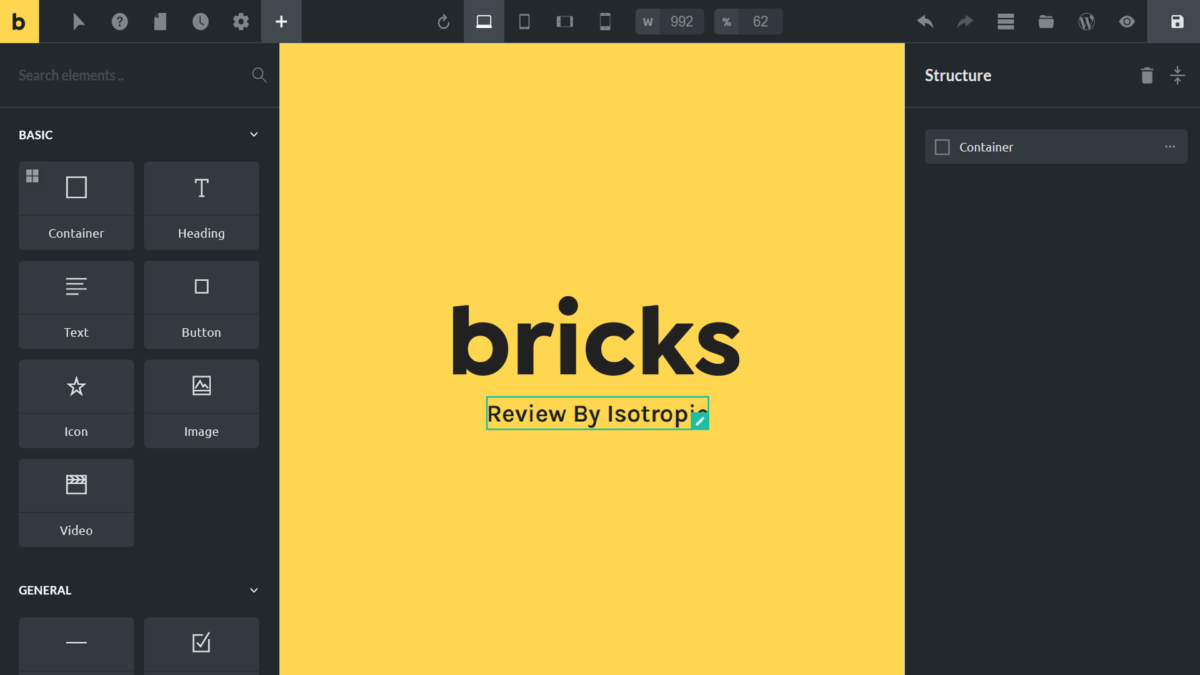This screenshot has width=1200, height=675.
Task: Switch to tablet viewport mode
Action: pyautogui.click(x=524, y=21)
